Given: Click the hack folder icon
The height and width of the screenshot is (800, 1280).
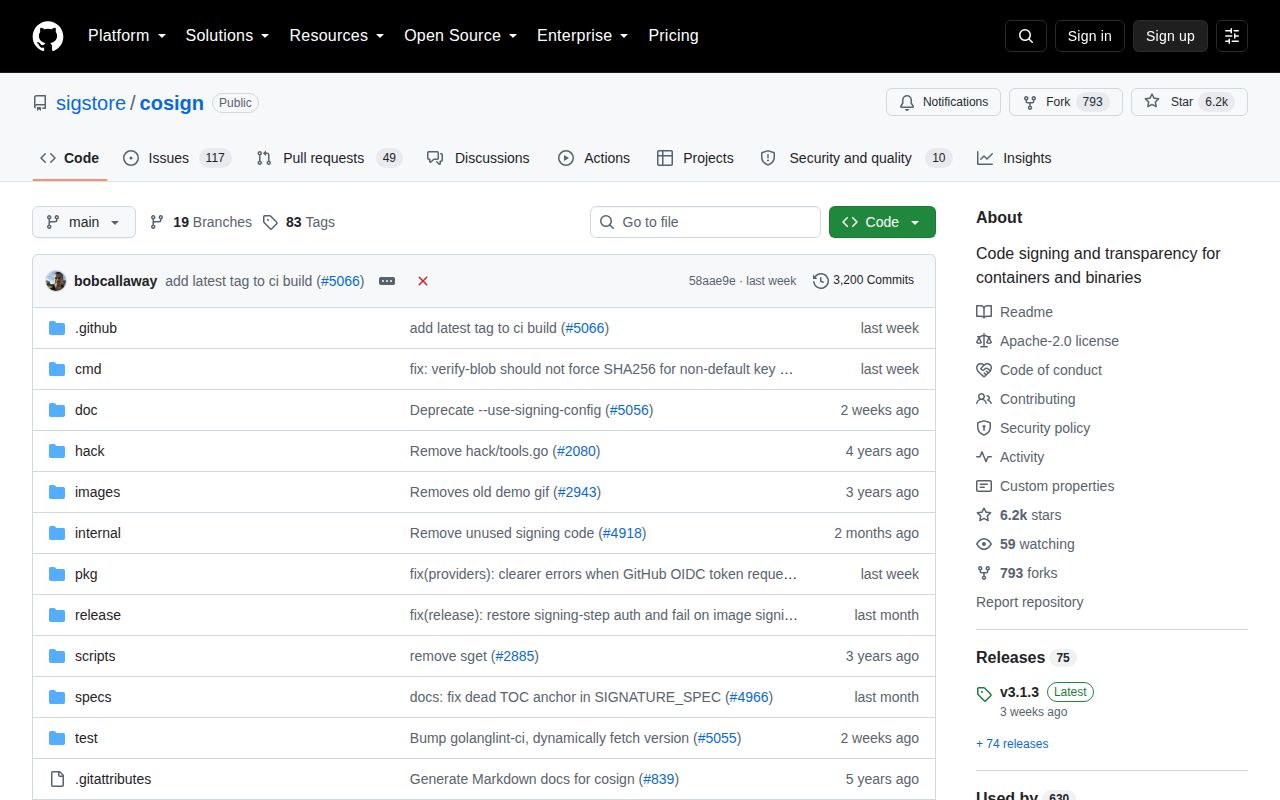Looking at the screenshot, I should point(57,451).
